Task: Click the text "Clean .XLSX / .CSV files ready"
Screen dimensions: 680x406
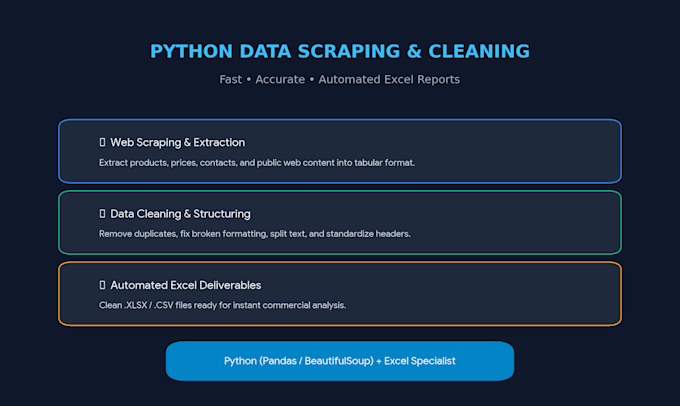Action: click(158, 305)
